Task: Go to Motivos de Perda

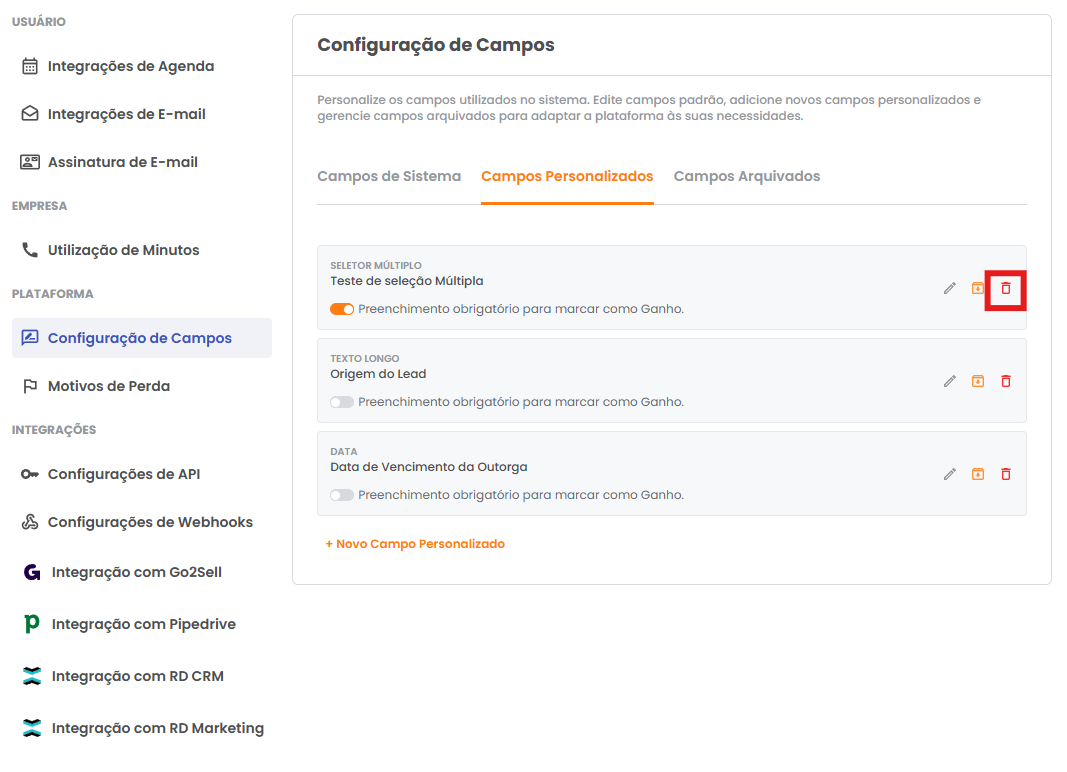Action: [109, 386]
